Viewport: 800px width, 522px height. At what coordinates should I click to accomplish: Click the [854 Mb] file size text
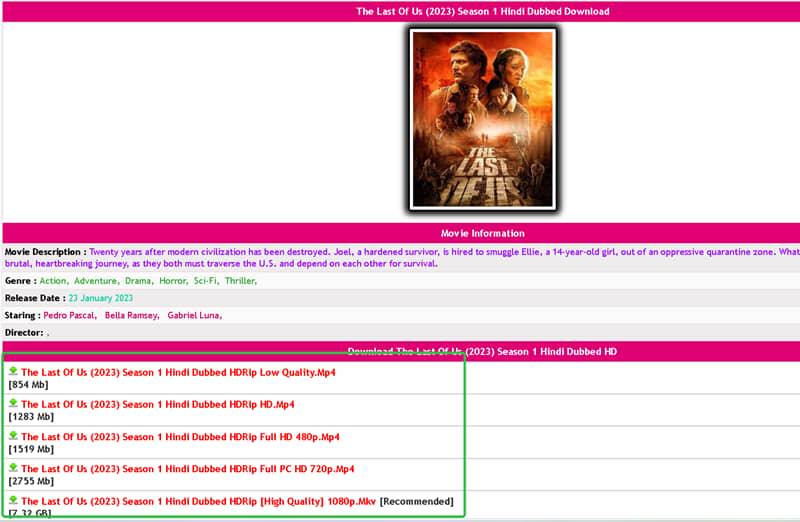(x=29, y=385)
